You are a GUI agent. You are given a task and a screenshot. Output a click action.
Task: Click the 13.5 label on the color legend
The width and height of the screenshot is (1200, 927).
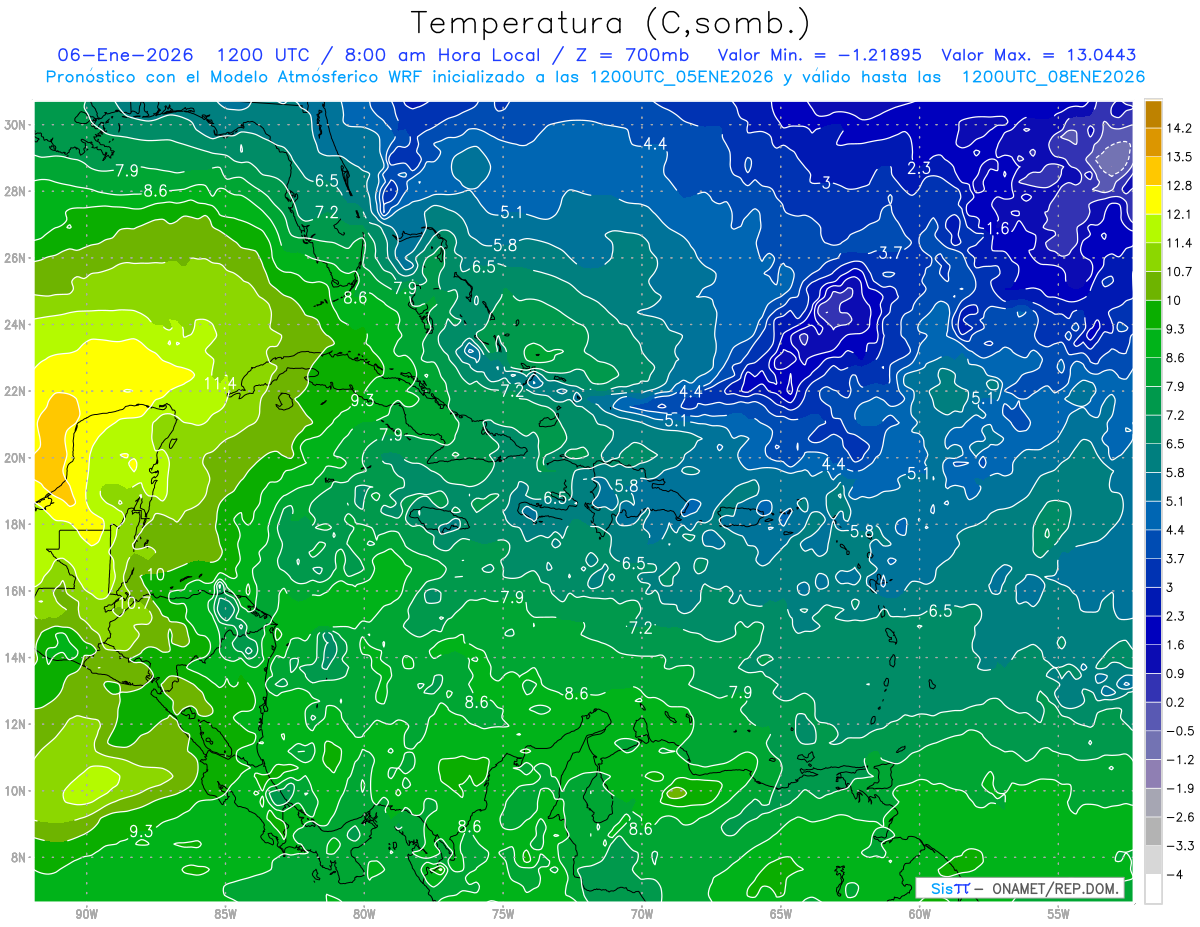pyautogui.click(x=1178, y=157)
